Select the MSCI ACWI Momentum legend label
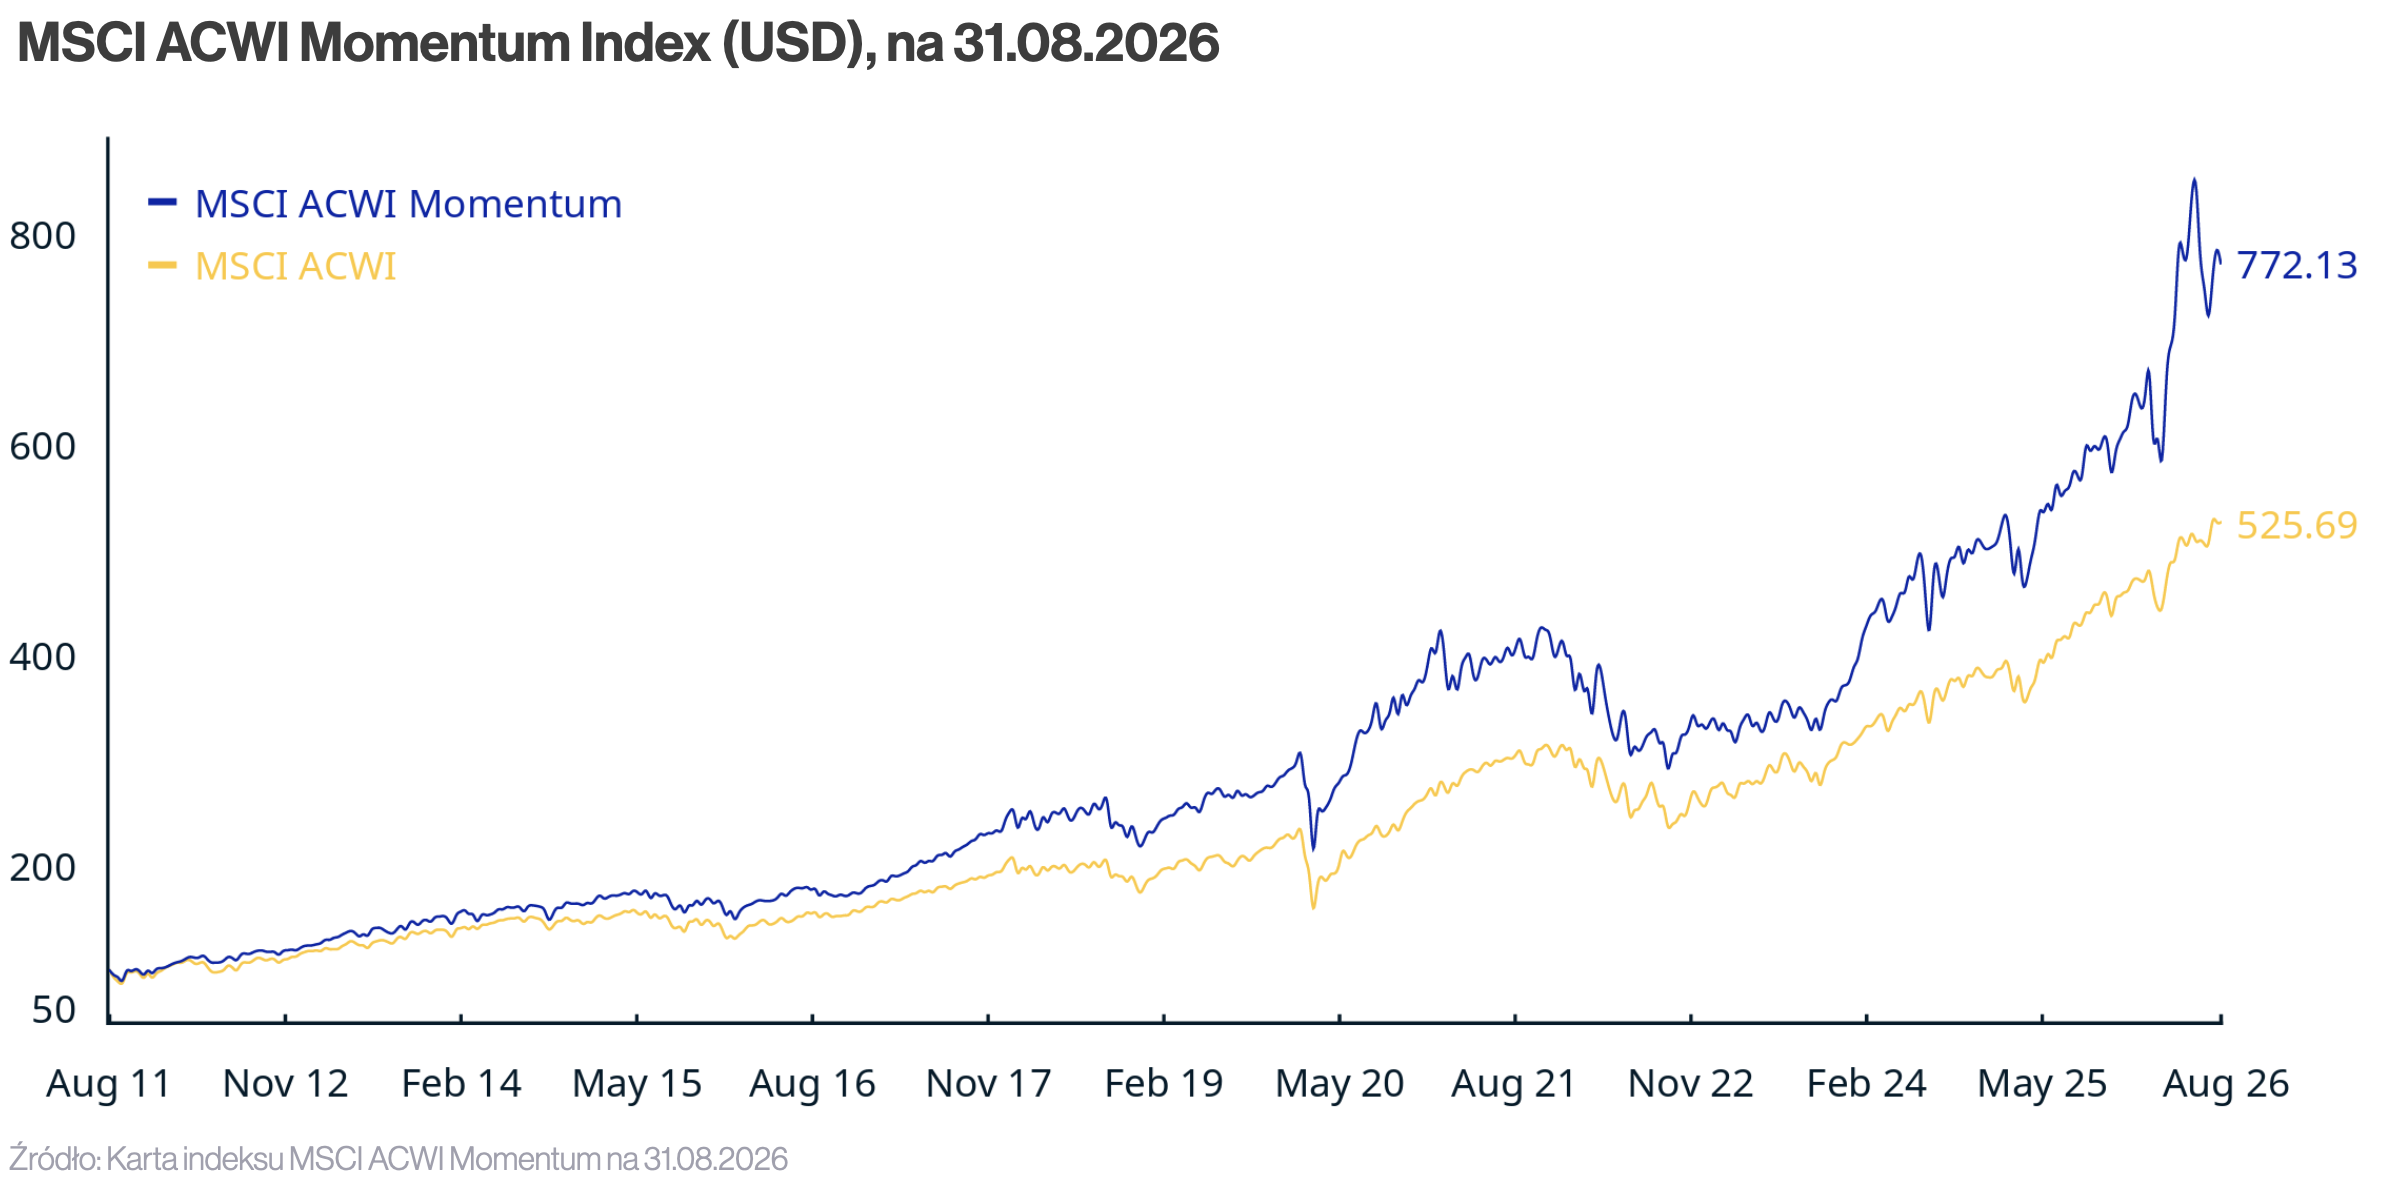Screen dimensions: 2384x1180 click(408, 204)
